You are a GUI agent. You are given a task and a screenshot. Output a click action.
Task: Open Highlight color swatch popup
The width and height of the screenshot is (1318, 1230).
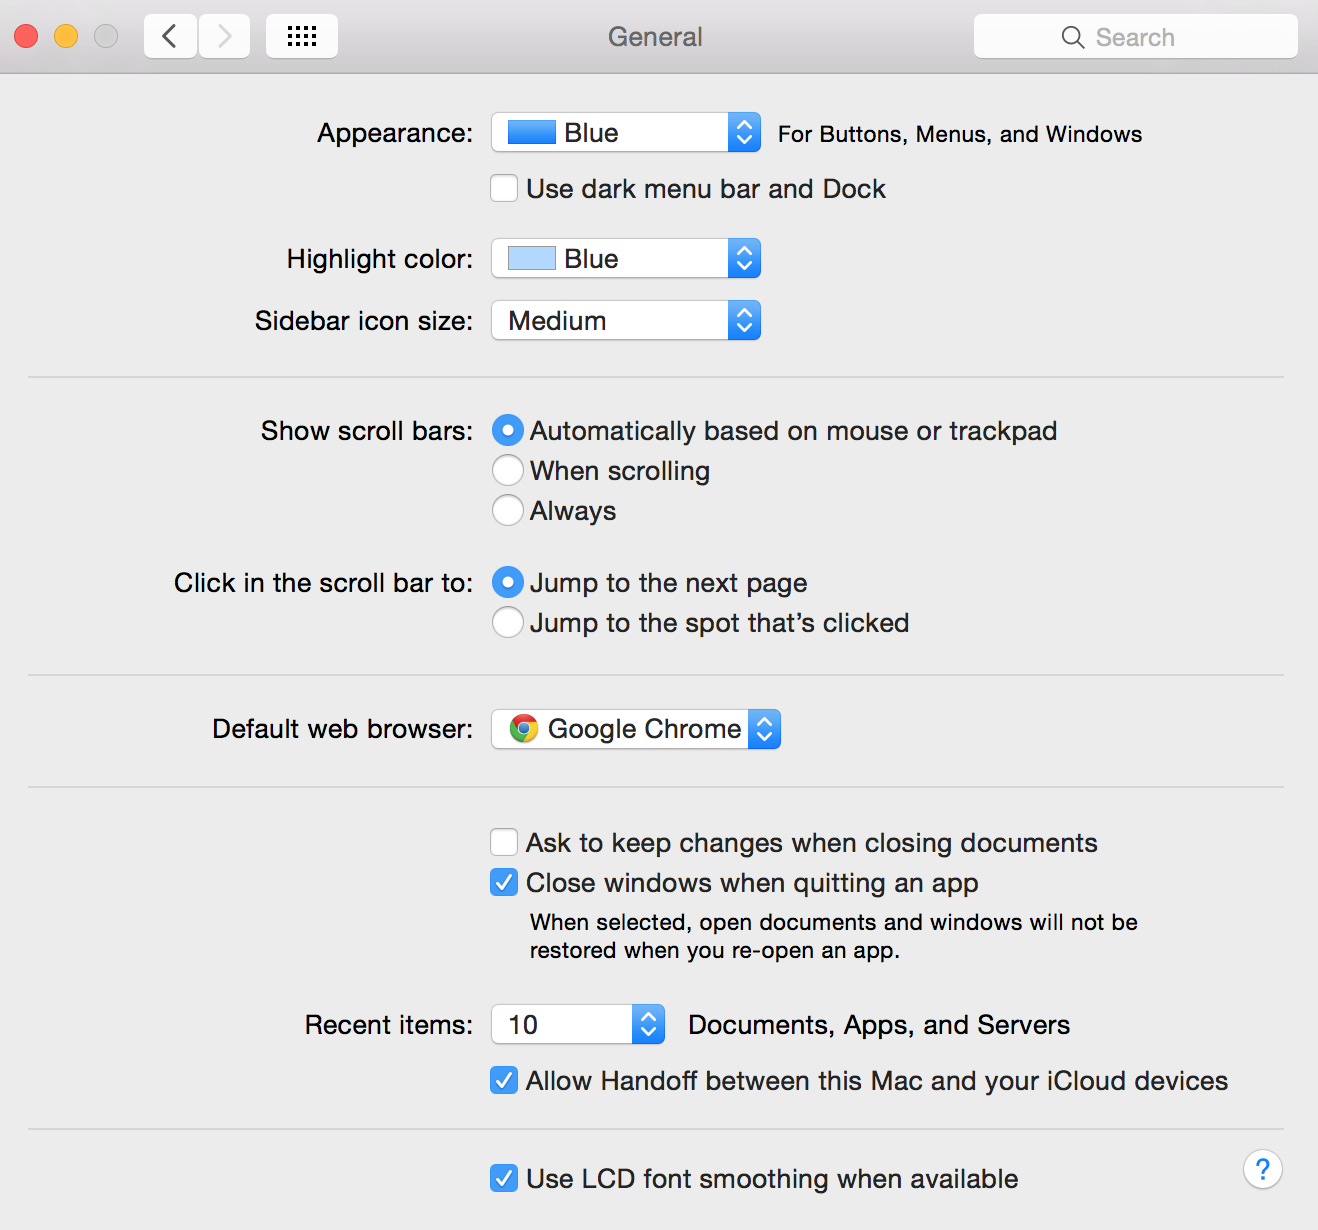tap(626, 259)
